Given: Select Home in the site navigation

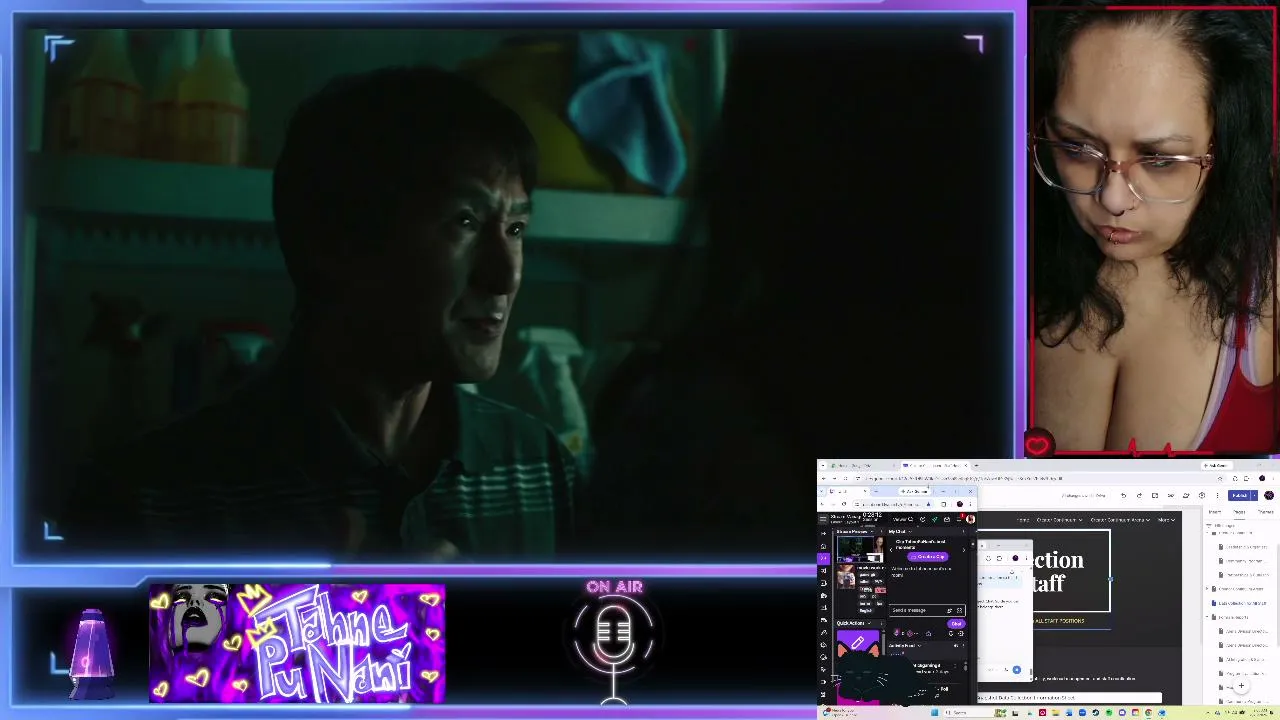Looking at the screenshot, I should coord(1023,520).
